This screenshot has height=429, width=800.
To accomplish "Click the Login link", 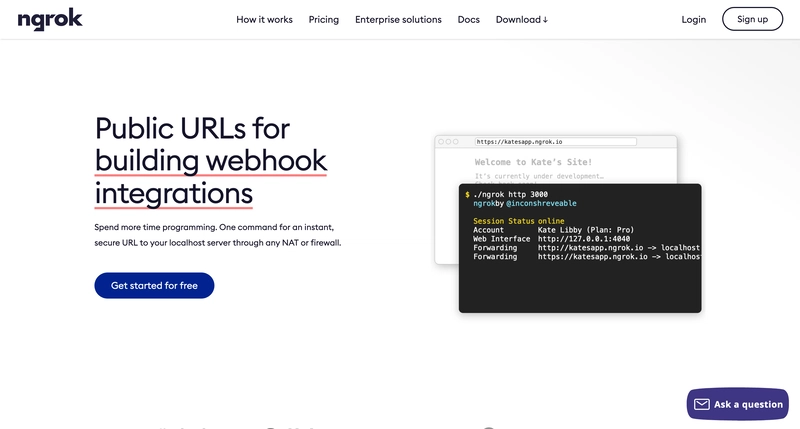I will 693,19.
